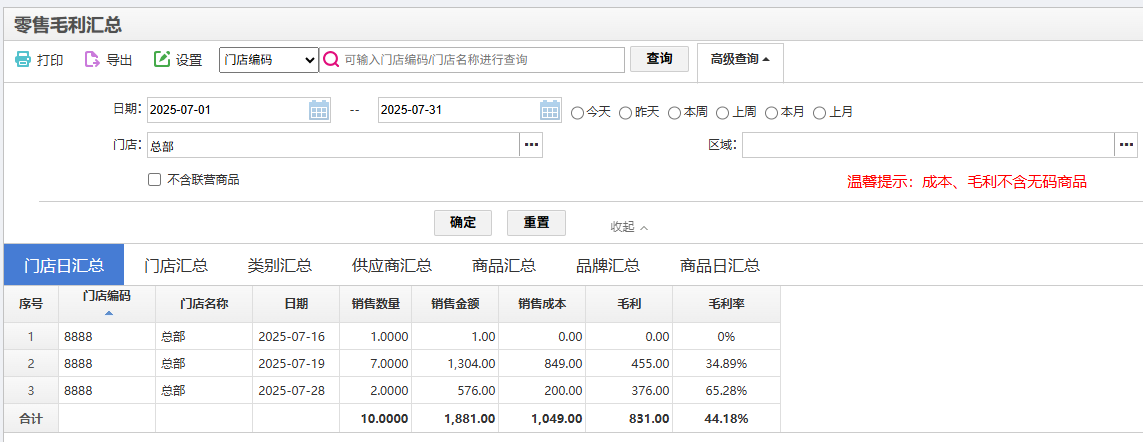
Task: Click the 序号 column header
Action: [x=31, y=304]
